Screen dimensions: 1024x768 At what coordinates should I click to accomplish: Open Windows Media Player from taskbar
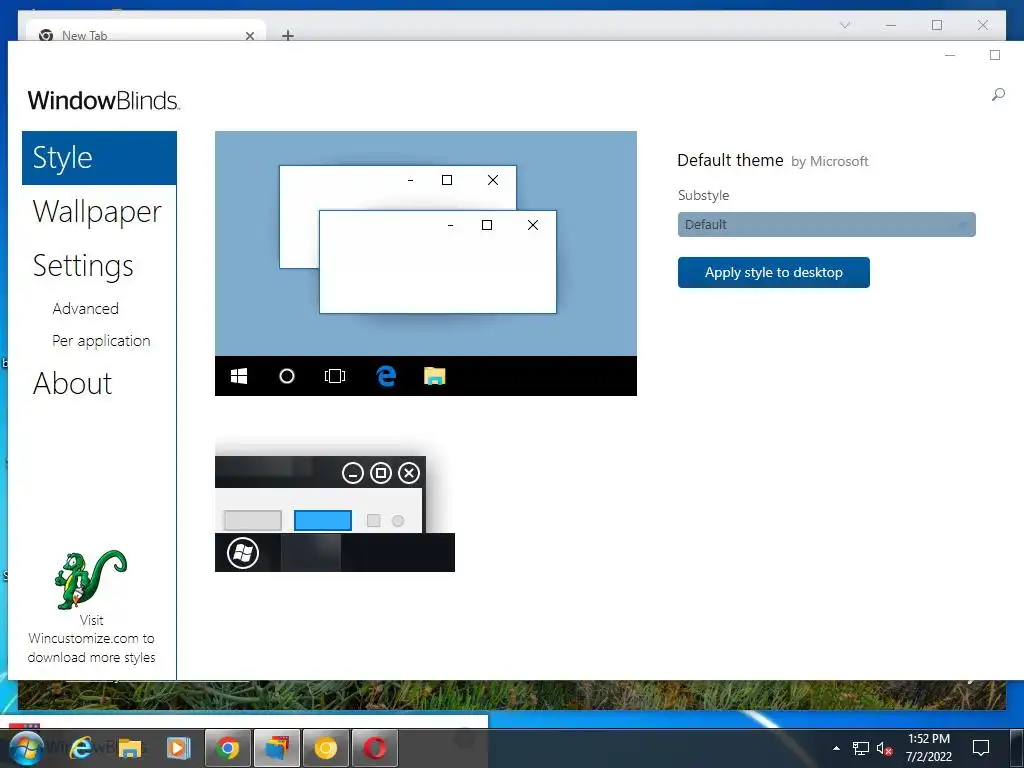178,748
